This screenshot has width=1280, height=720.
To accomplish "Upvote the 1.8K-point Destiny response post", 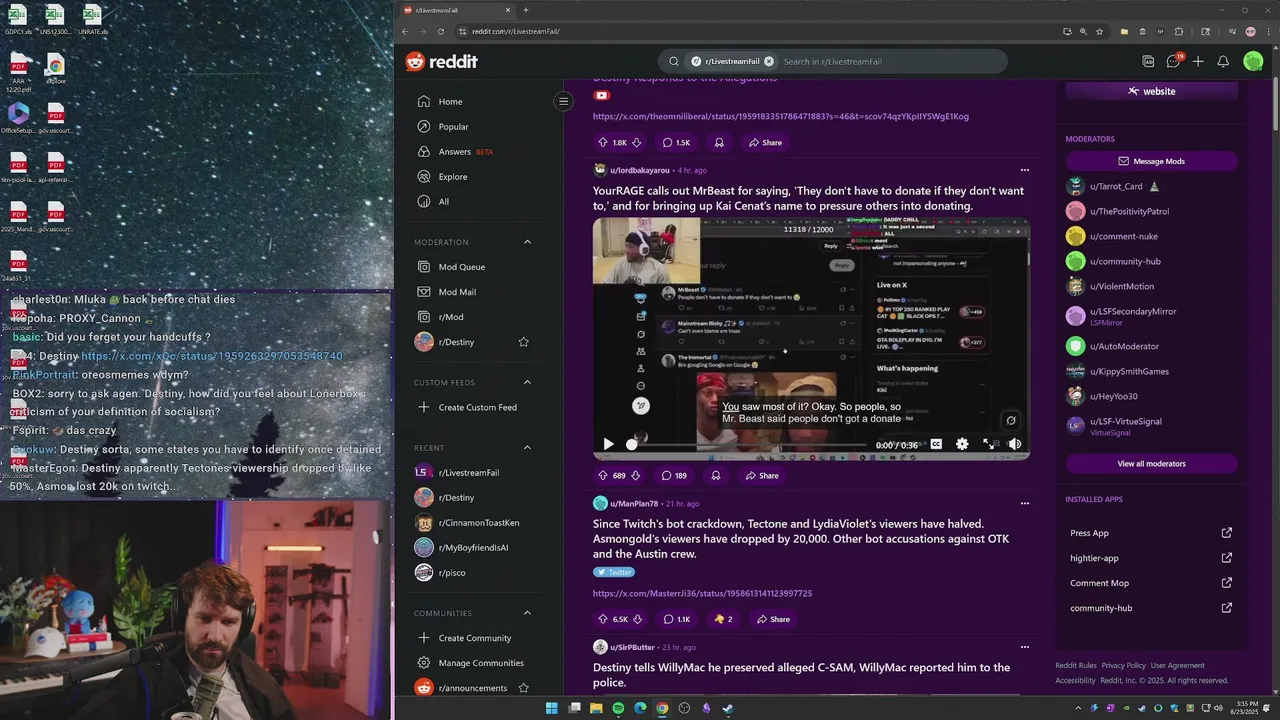I will pyautogui.click(x=603, y=143).
